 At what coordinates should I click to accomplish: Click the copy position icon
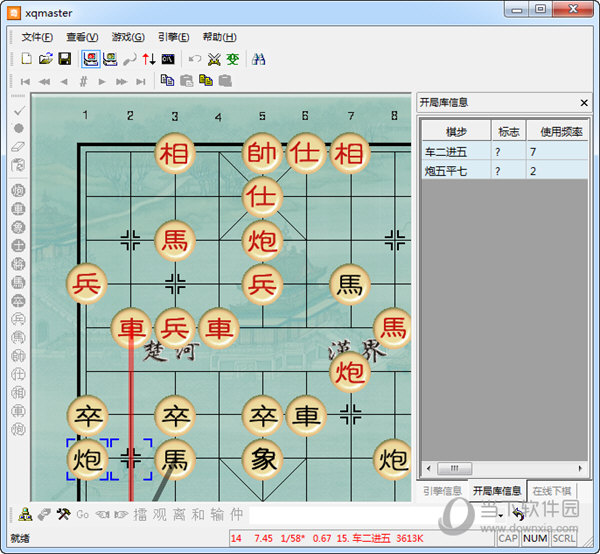pos(167,81)
